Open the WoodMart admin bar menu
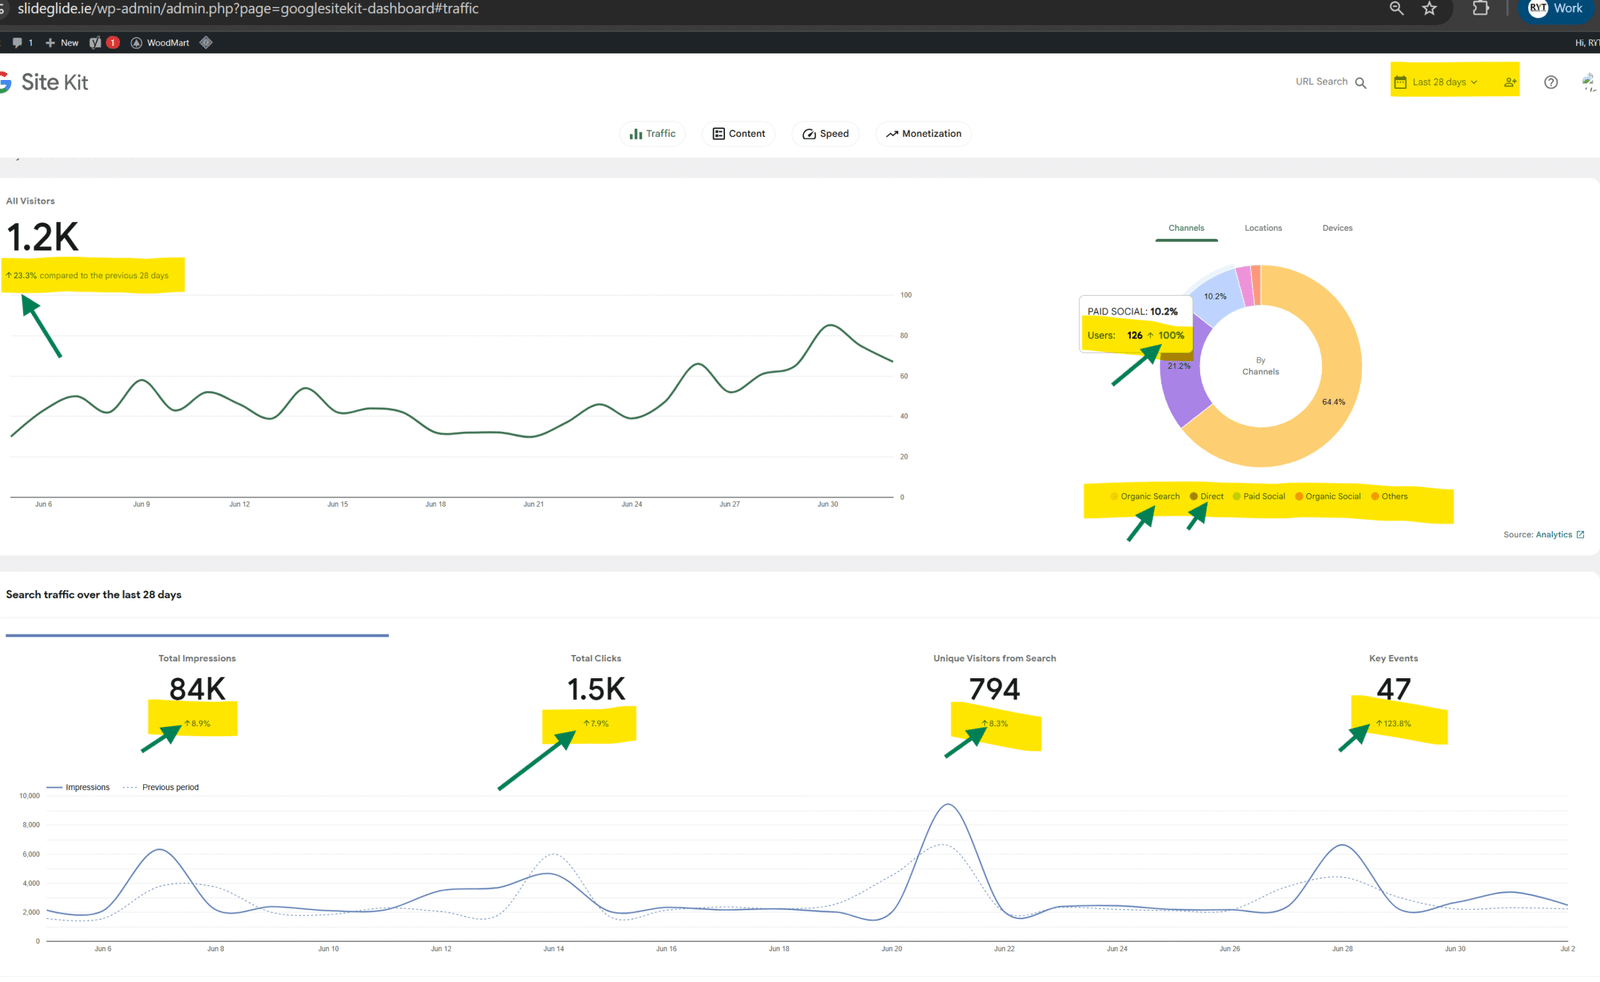 click(x=160, y=43)
